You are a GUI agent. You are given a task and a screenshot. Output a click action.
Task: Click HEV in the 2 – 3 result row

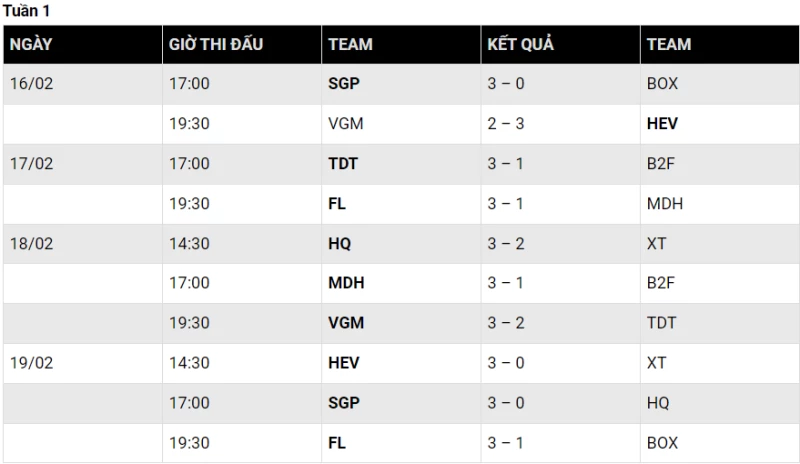pyautogui.click(x=662, y=124)
